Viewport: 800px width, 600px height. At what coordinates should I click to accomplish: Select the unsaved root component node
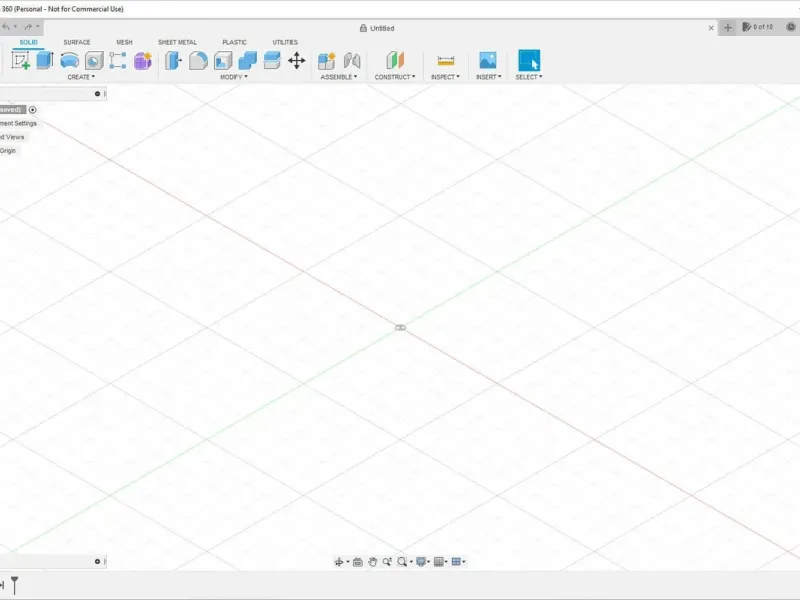pos(12,110)
